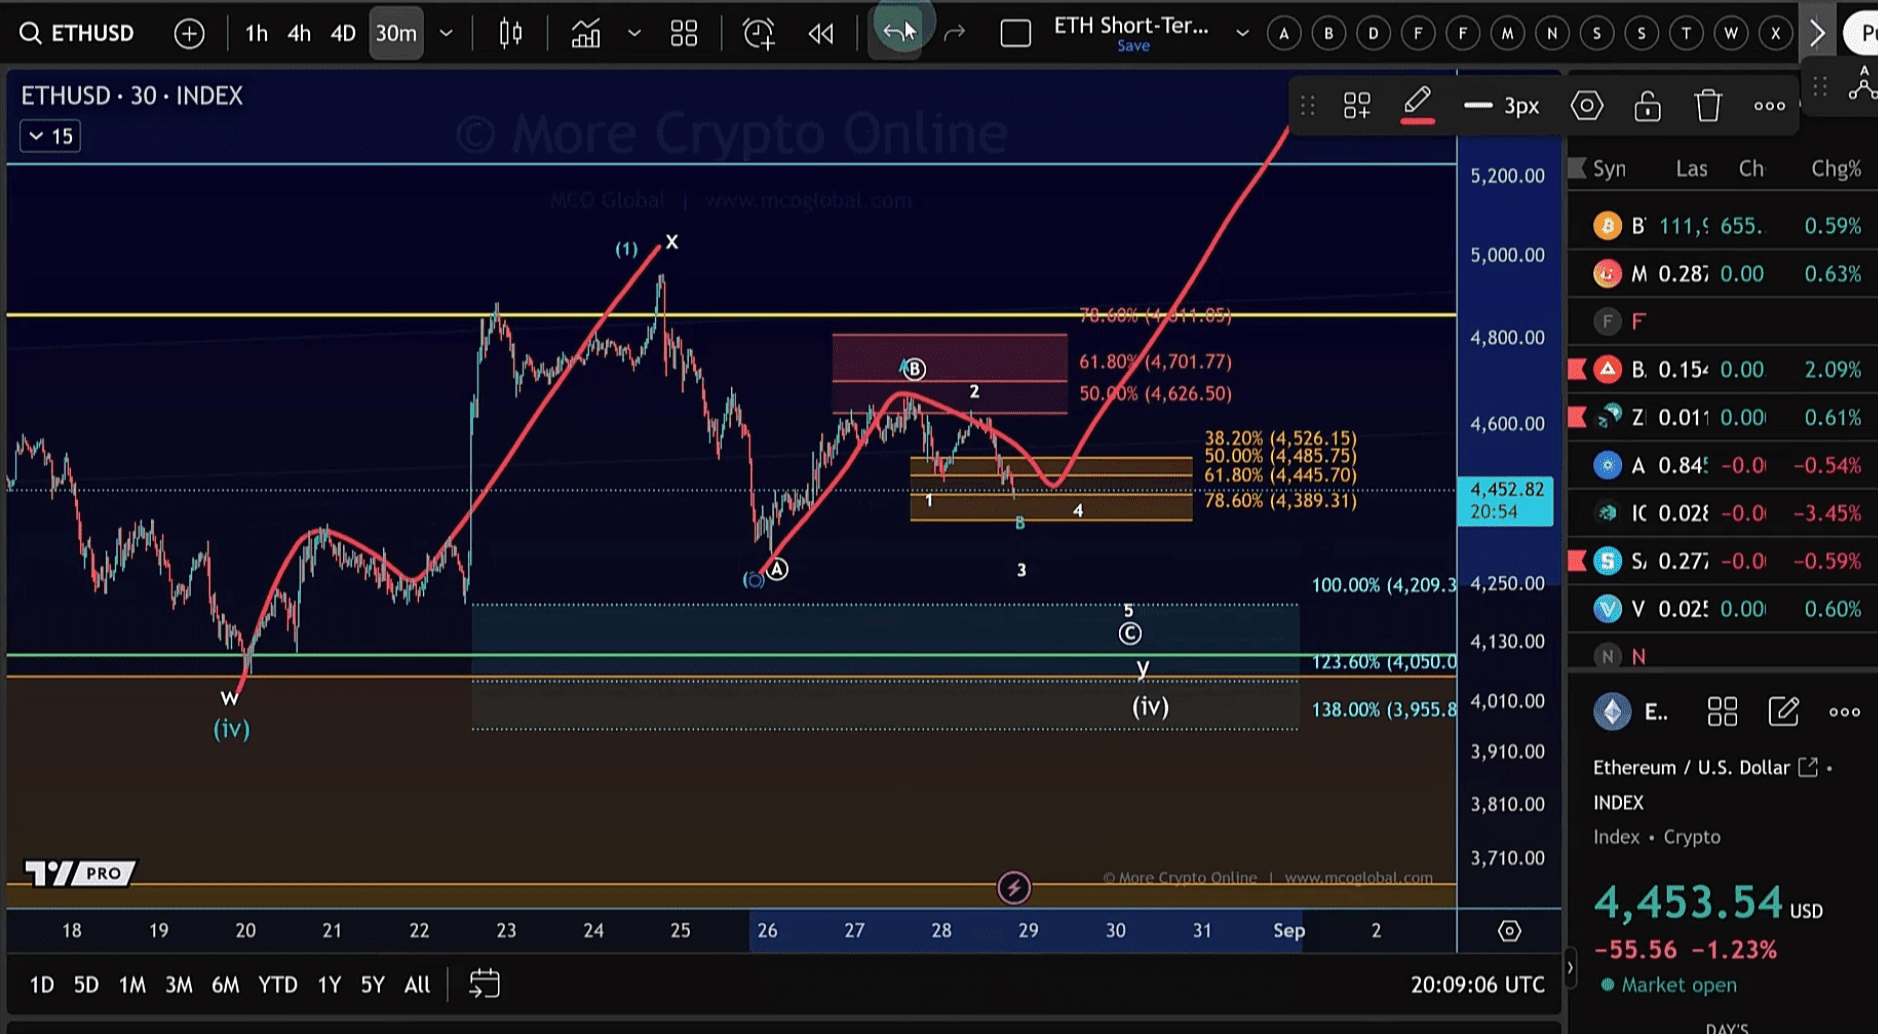Set 5D date range
This screenshot has width=1878, height=1034.
(x=86, y=985)
